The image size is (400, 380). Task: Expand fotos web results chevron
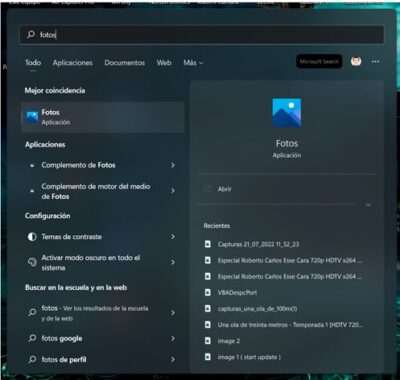click(173, 313)
